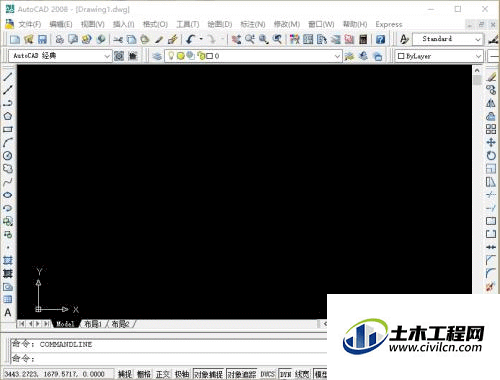The width and height of the screenshot is (500, 380).
Task: Expand the Standard text style dropdown
Action: [478, 40]
